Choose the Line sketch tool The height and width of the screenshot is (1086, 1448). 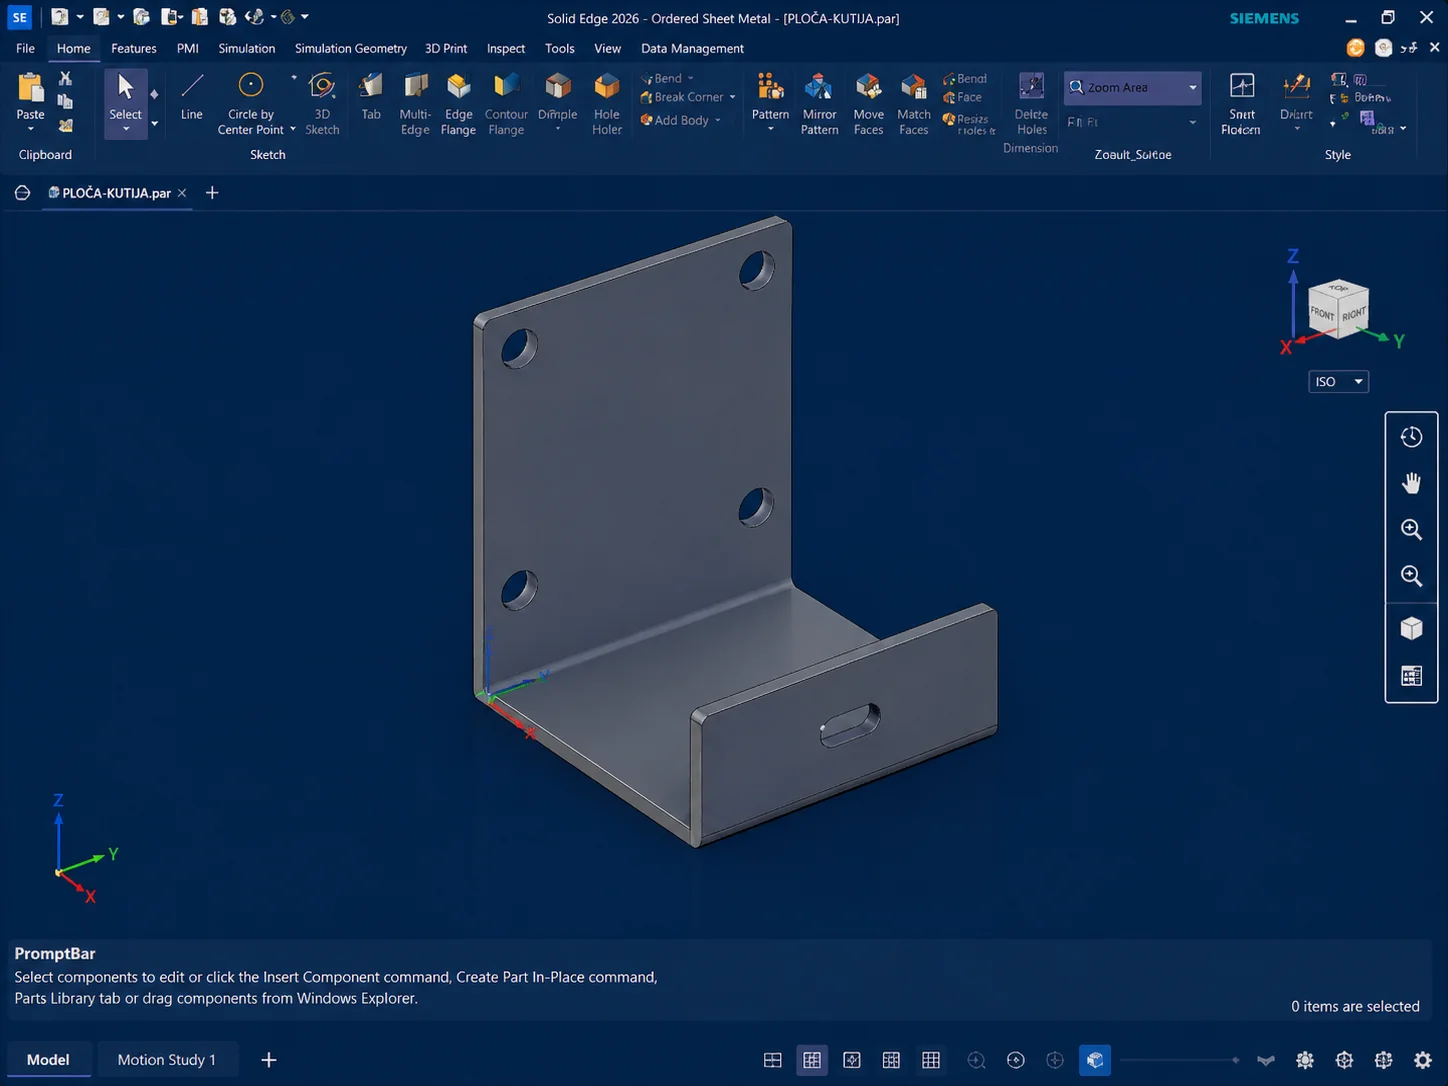point(191,98)
